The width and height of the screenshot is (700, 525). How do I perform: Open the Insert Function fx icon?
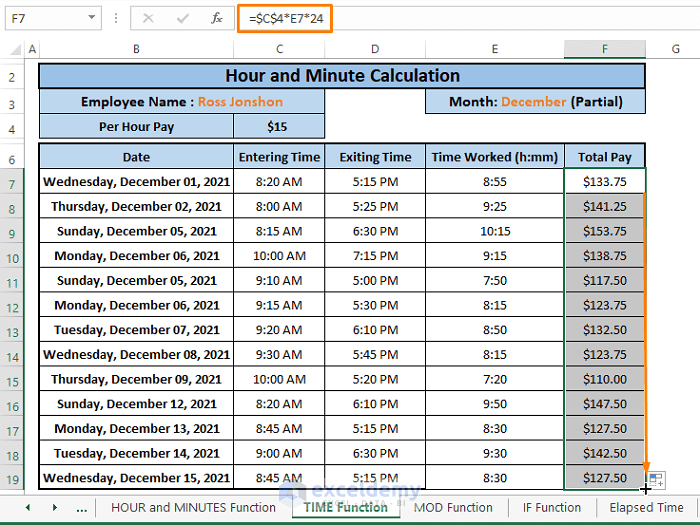(217, 18)
